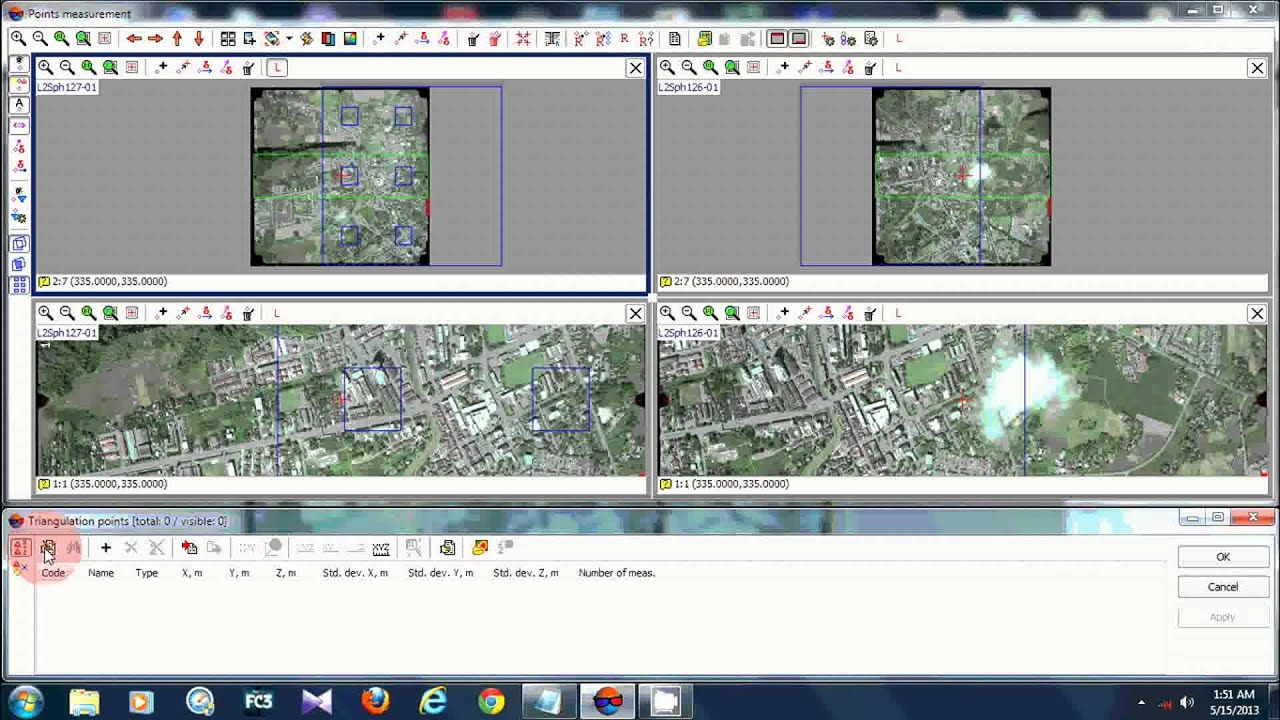Launch Firefox from the taskbar
This screenshot has height=720, width=1280.
pyautogui.click(x=375, y=701)
